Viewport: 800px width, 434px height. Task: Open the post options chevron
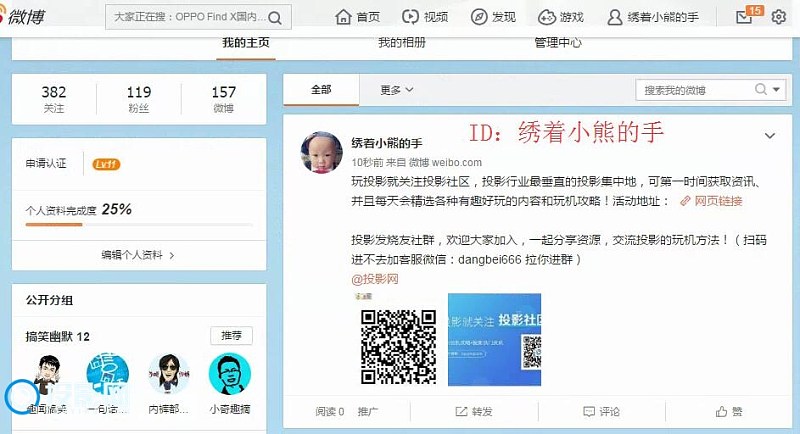tap(770, 136)
